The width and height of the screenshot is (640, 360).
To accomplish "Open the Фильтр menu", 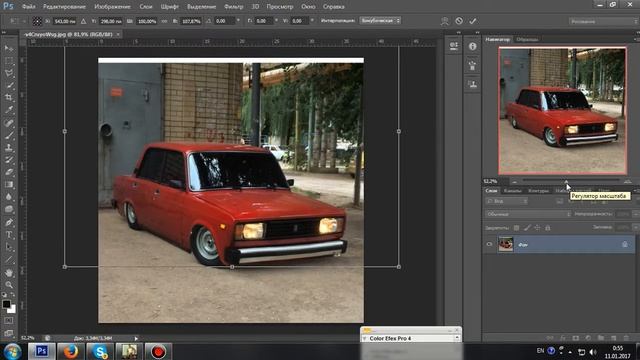I will pyautogui.click(x=233, y=7).
